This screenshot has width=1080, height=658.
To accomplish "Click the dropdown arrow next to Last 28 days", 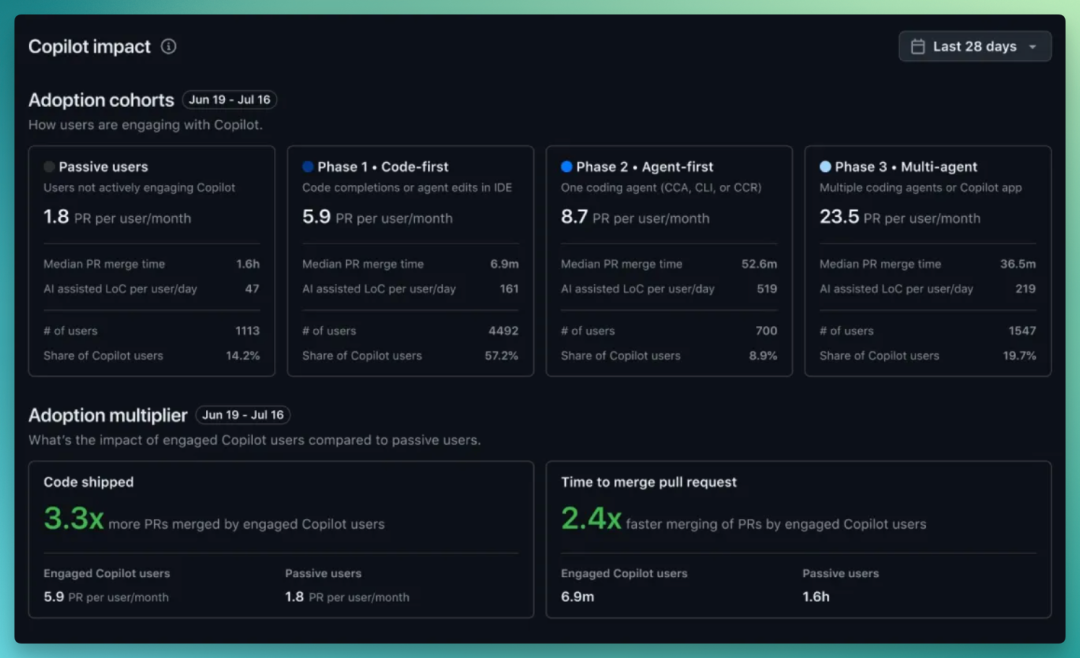I will [1032, 47].
